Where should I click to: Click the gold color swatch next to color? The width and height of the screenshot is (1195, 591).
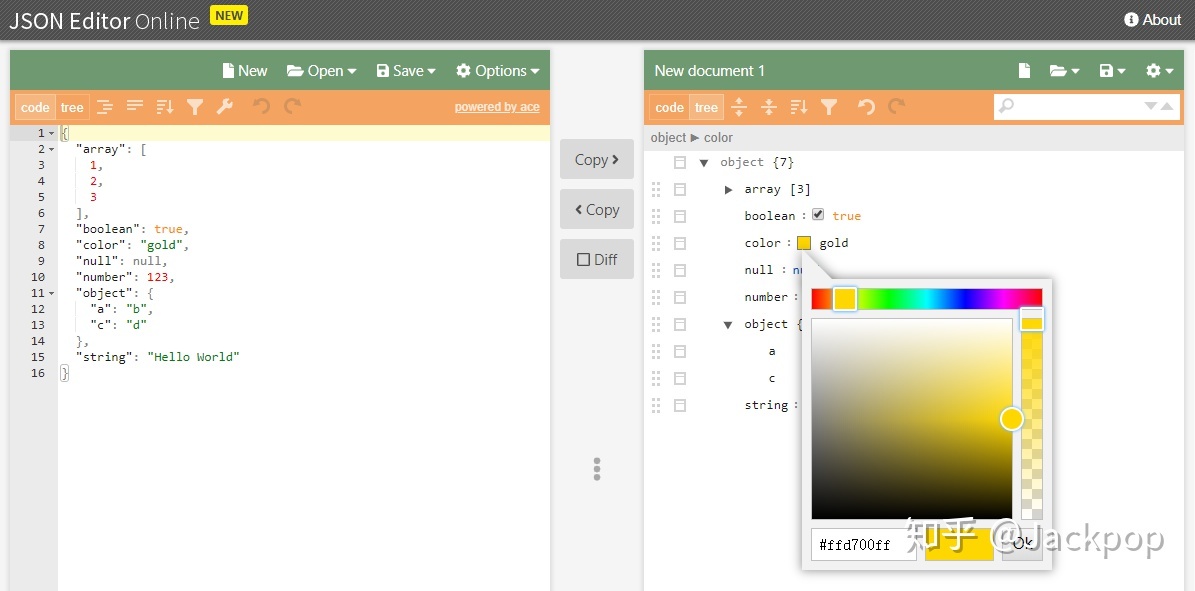(804, 243)
